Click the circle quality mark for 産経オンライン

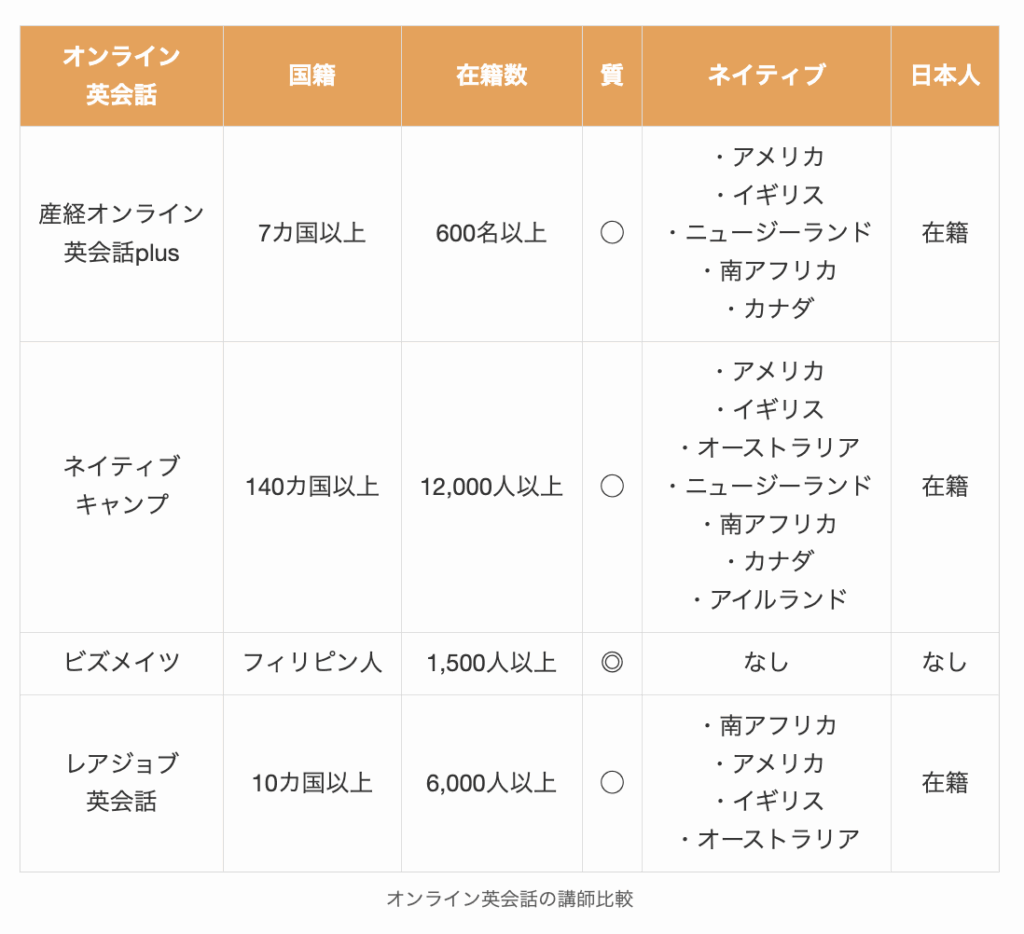611,233
